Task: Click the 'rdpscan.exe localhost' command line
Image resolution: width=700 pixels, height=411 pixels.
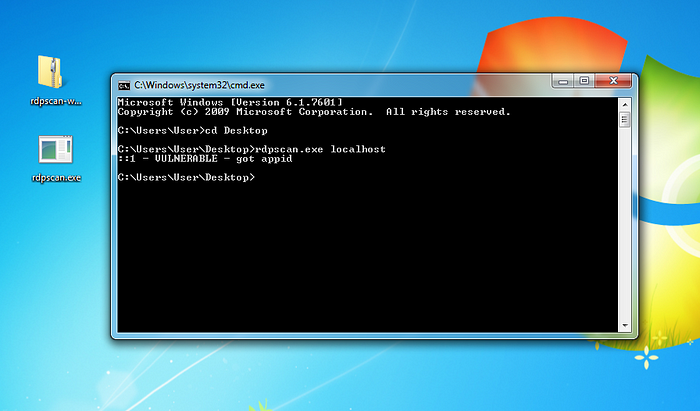Action: click(x=251, y=149)
